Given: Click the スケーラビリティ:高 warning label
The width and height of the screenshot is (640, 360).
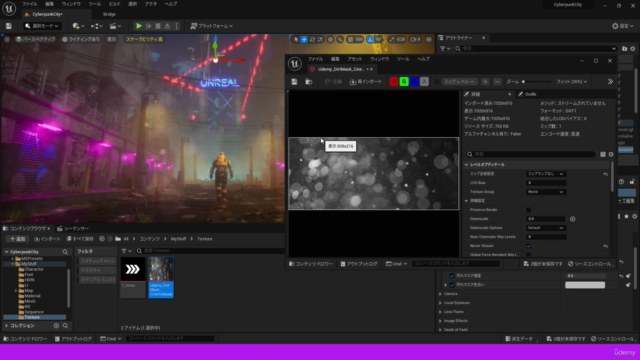Looking at the screenshot, I should [x=144, y=39].
